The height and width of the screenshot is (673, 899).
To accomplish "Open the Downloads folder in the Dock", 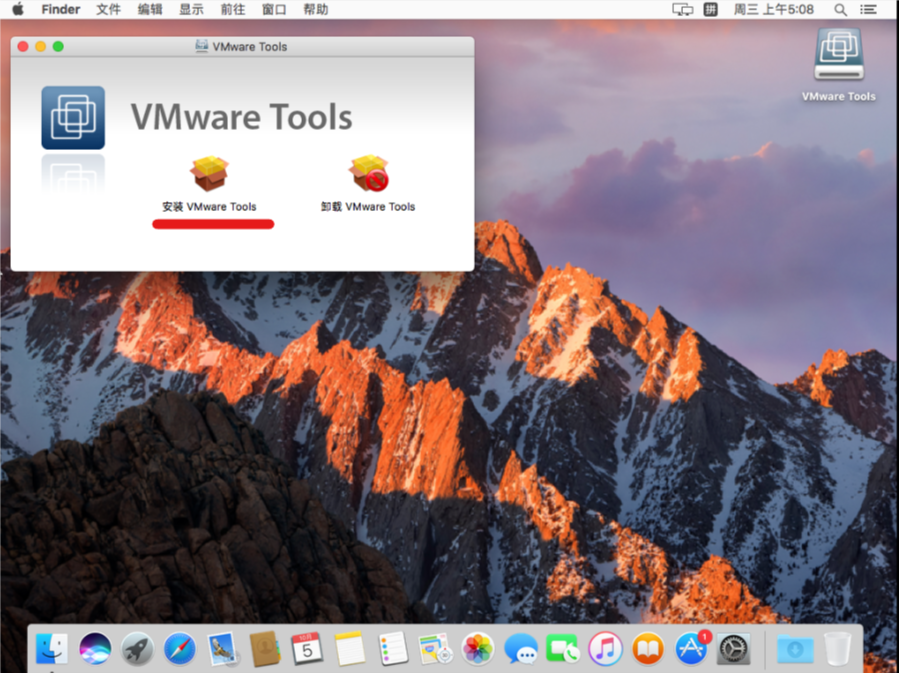I will 795,649.
